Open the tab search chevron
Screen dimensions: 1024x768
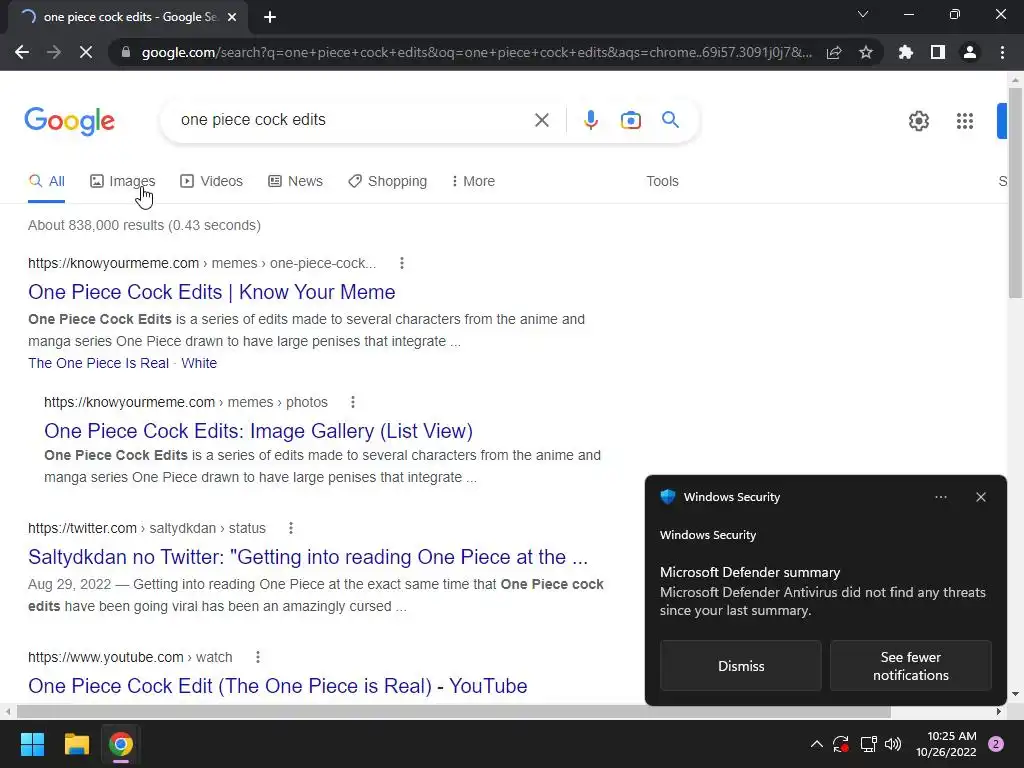point(863,14)
